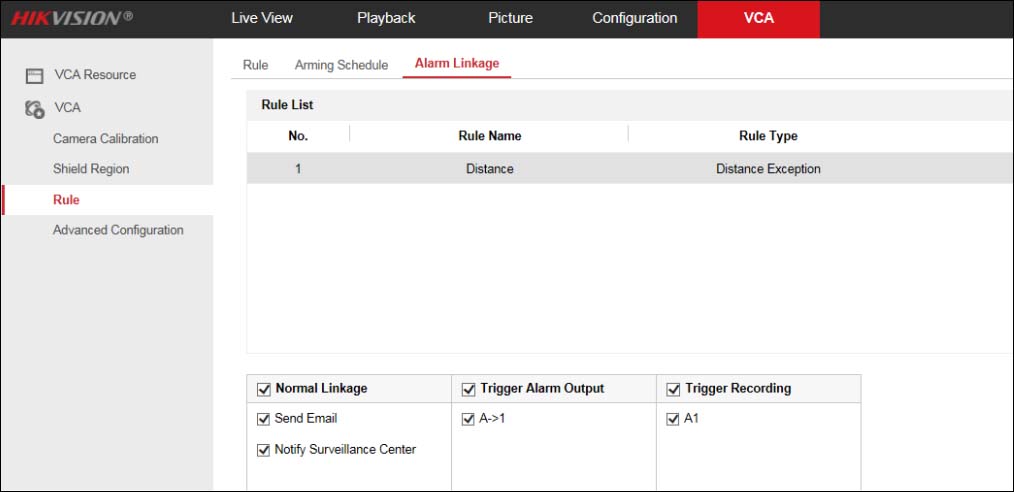The width and height of the screenshot is (1014, 492).
Task: Uncheck Notify Surveillance Center
Action: [x=263, y=450]
